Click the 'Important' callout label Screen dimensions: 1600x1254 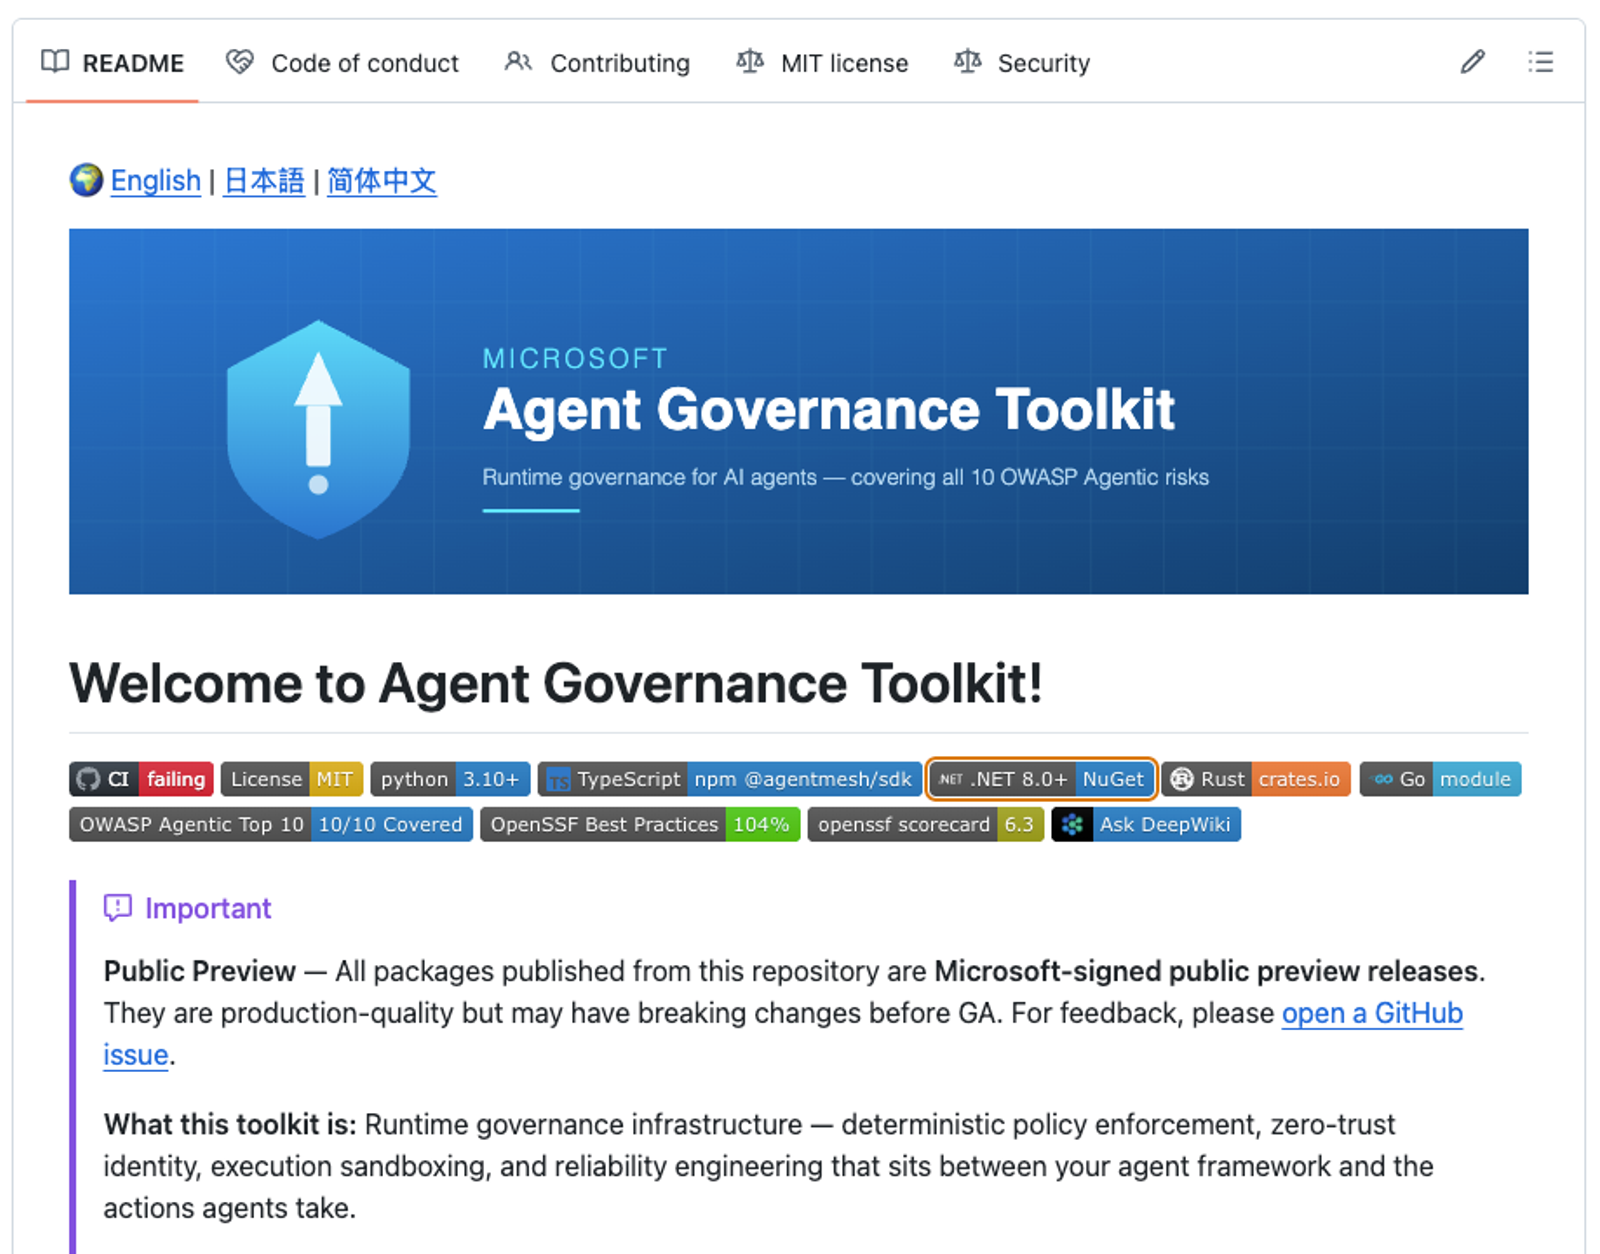pos(208,908)
